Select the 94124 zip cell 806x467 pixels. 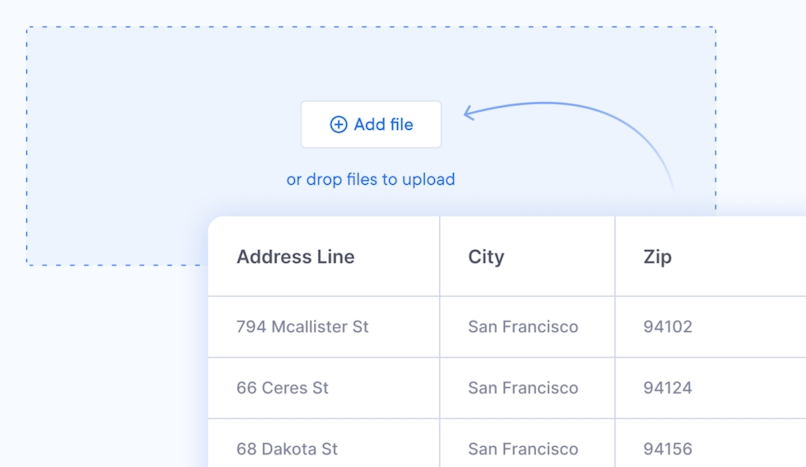(x=668, y=388)
